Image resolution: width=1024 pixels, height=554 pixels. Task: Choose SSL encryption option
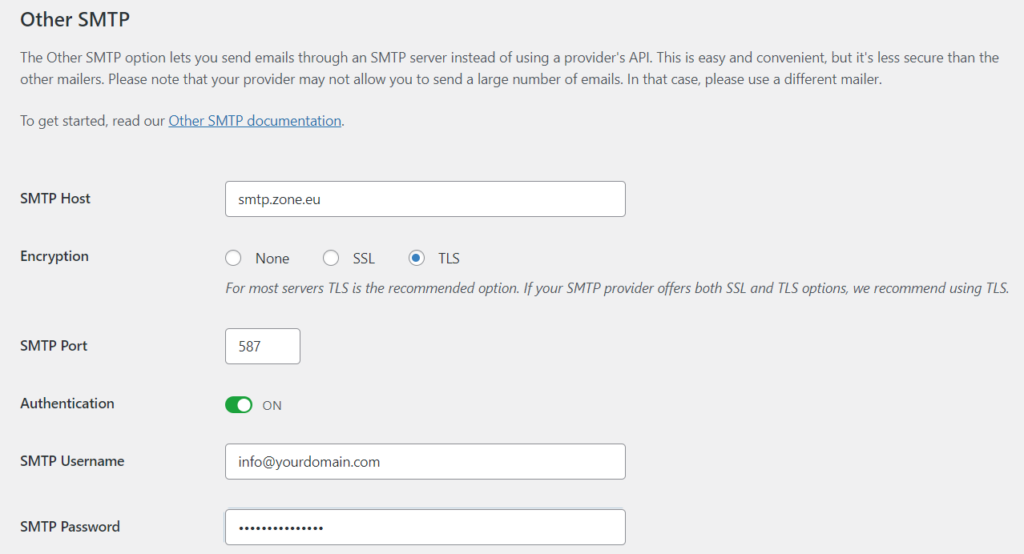tap(331, 258)
